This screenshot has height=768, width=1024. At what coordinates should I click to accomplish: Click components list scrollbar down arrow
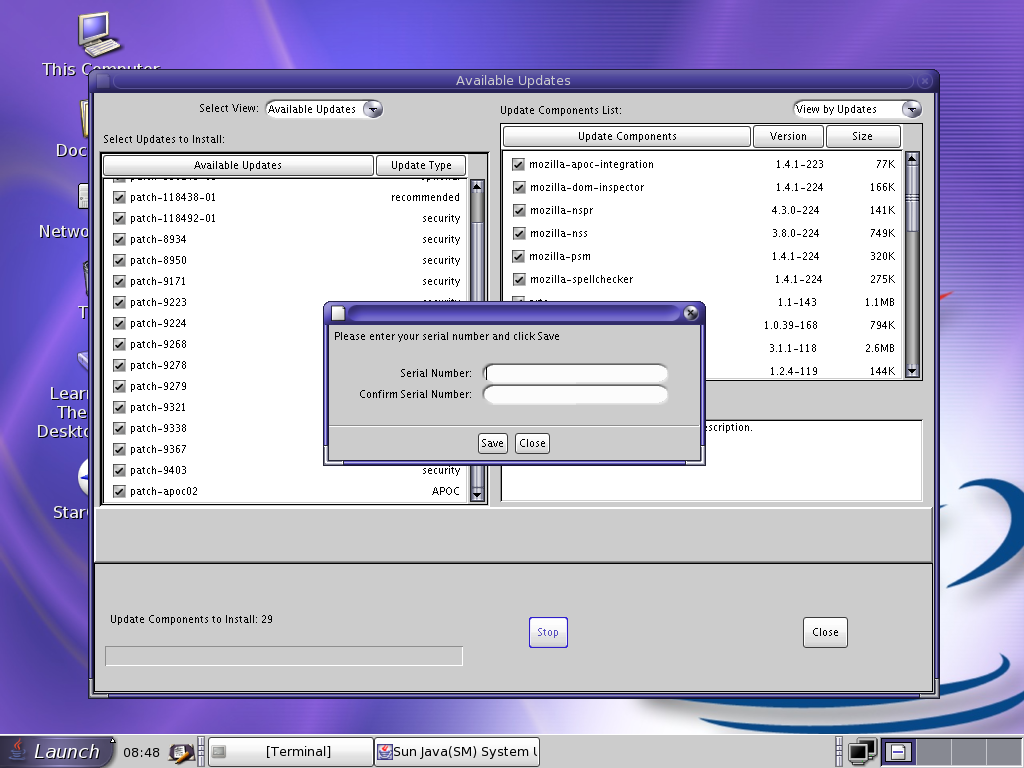pyautogui.click(x=912, y=371)
